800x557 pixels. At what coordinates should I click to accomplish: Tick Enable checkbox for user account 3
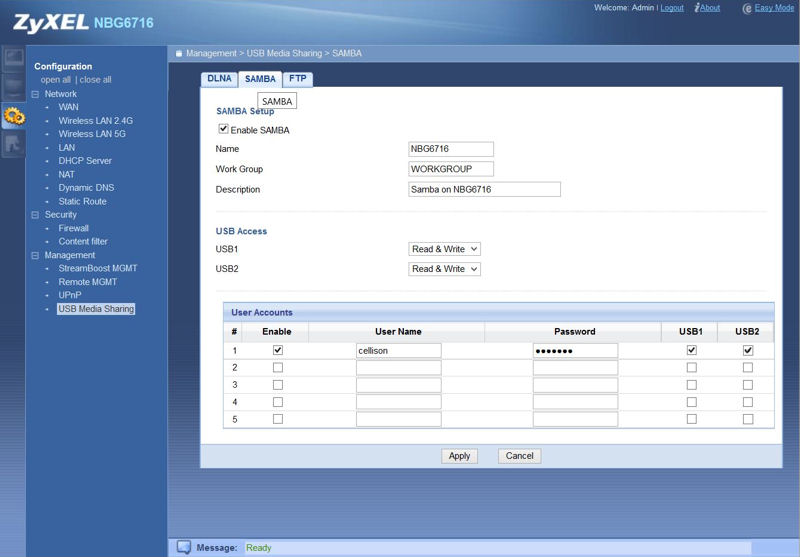[278, 385]
